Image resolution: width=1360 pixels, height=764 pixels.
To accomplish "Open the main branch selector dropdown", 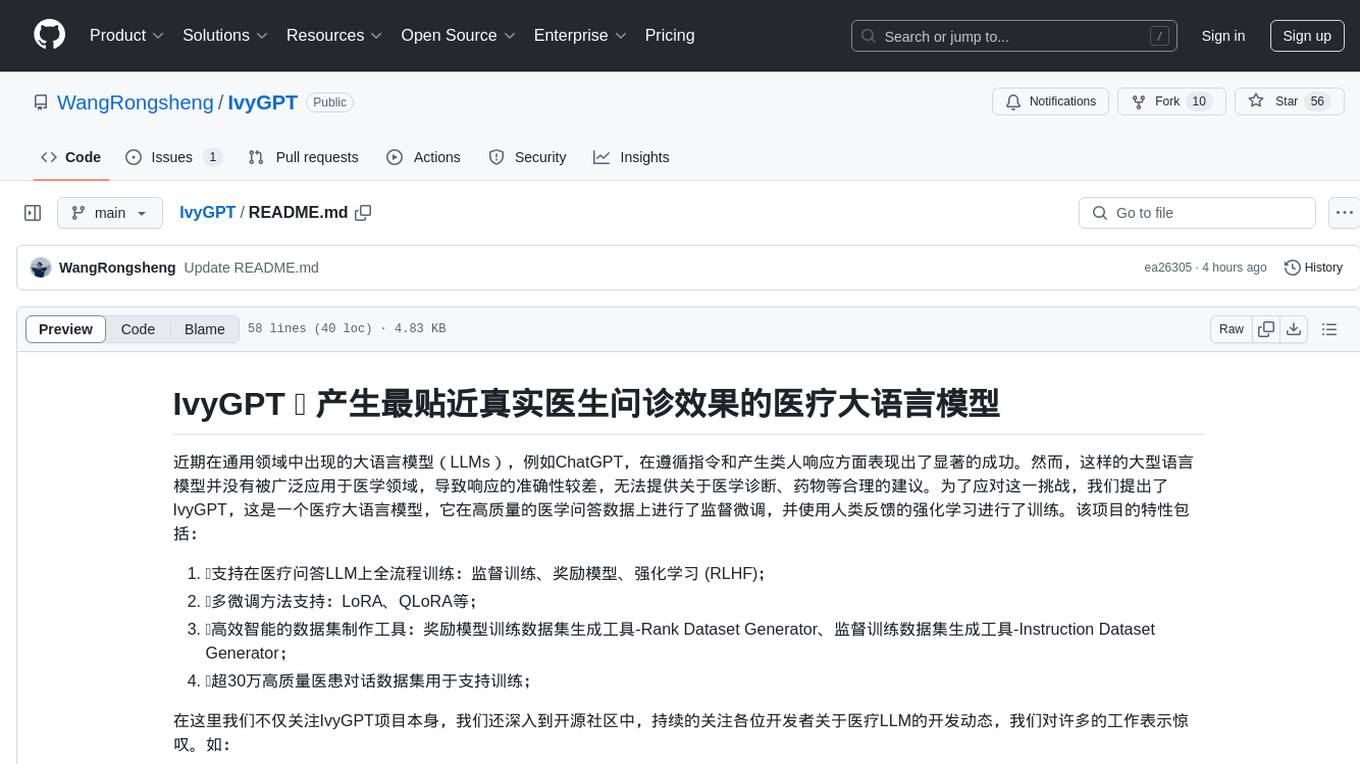I will 109,213.
